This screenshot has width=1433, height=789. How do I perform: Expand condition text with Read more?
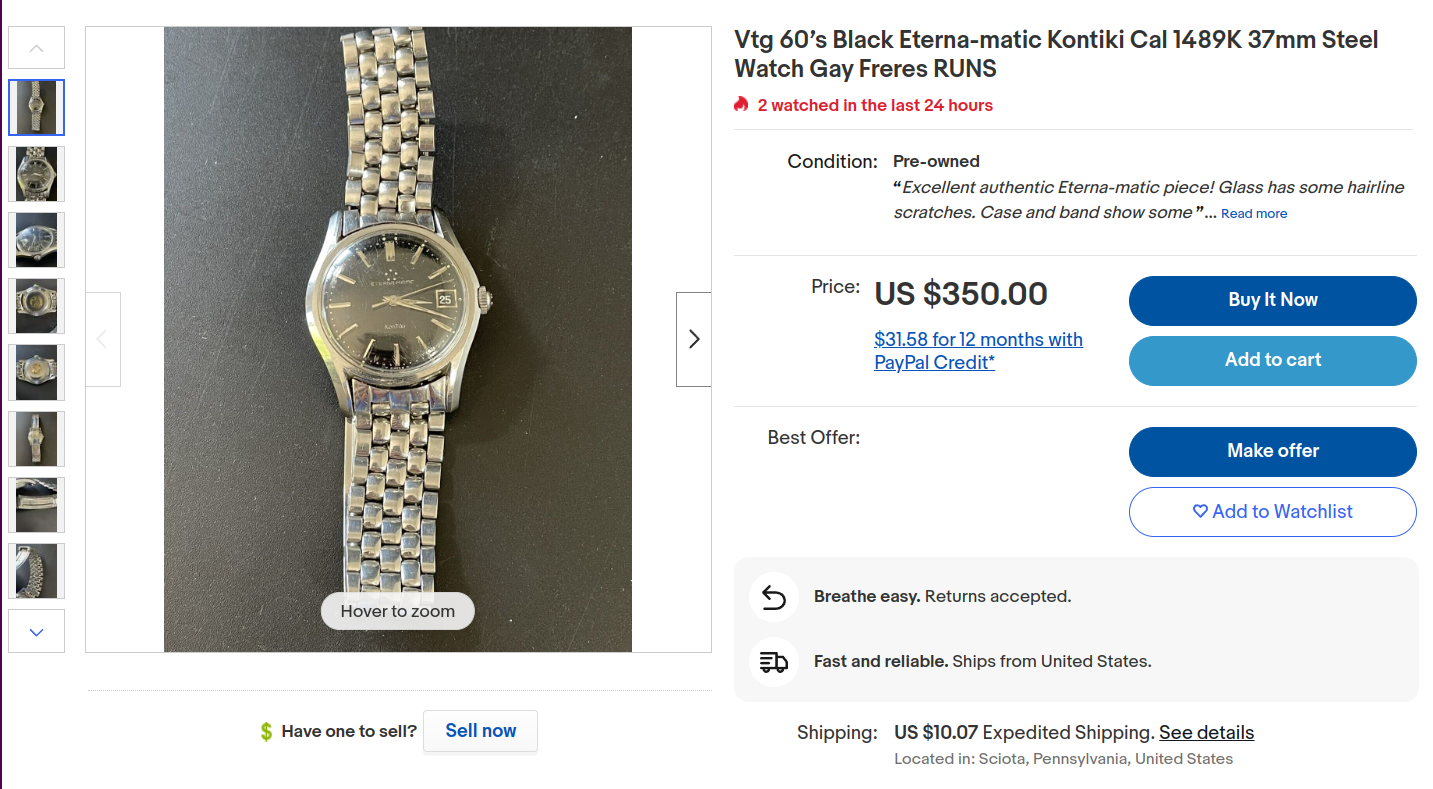pyautogui.click(x=1253, y=214)
